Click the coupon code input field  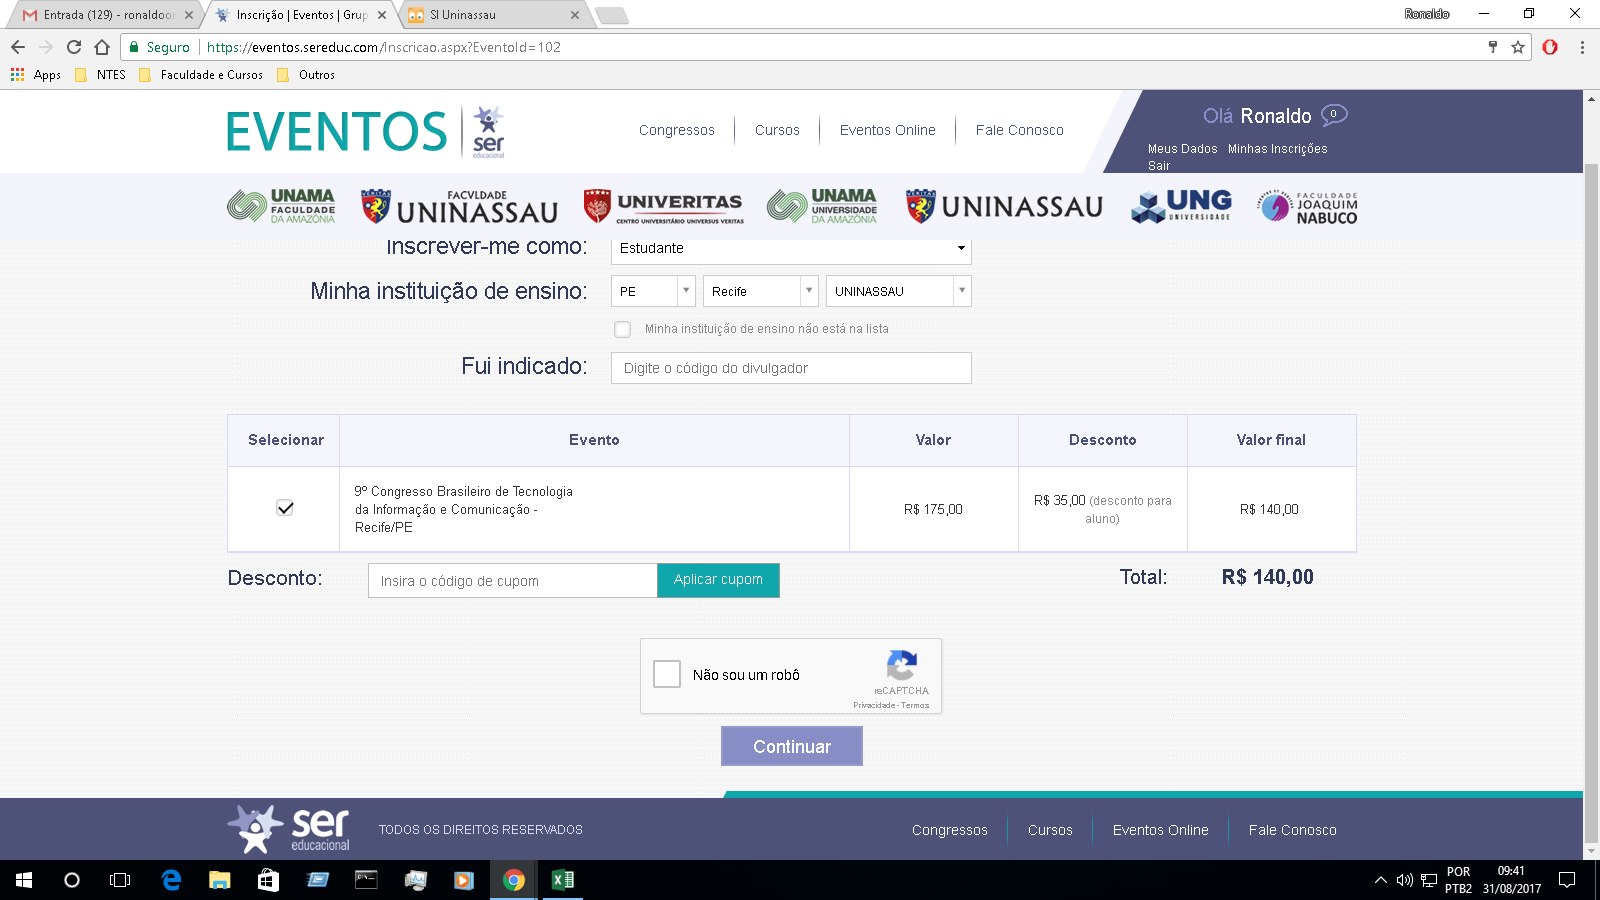(x=512, y=581)
